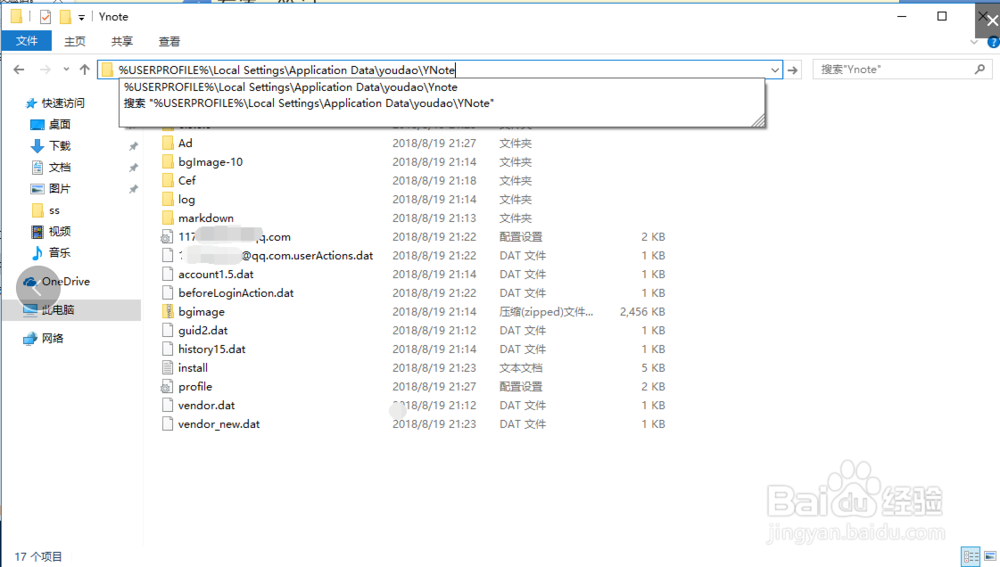This screenshot has height=567, width=1000.
Task: Switch to large icons view in status bar
Action: pyautogui.click(x=990, y=556)
